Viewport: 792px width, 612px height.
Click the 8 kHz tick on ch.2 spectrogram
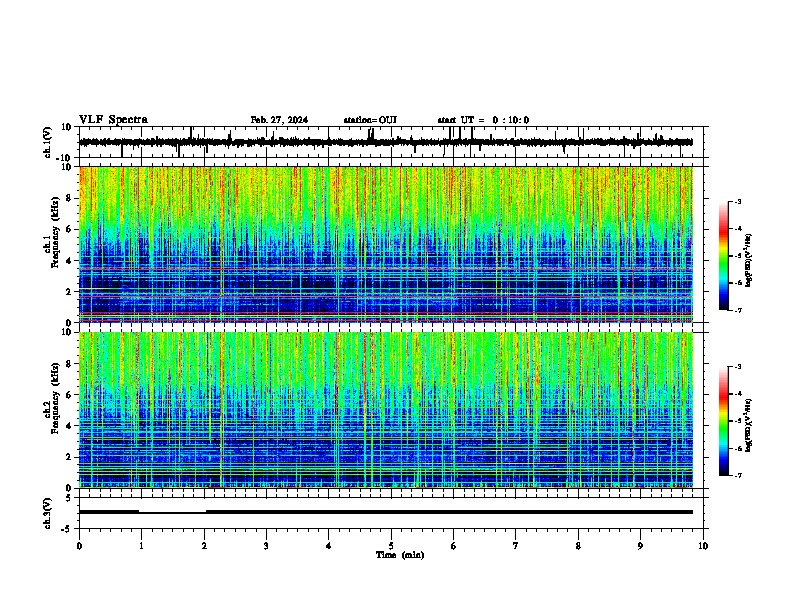click(69, 364)
